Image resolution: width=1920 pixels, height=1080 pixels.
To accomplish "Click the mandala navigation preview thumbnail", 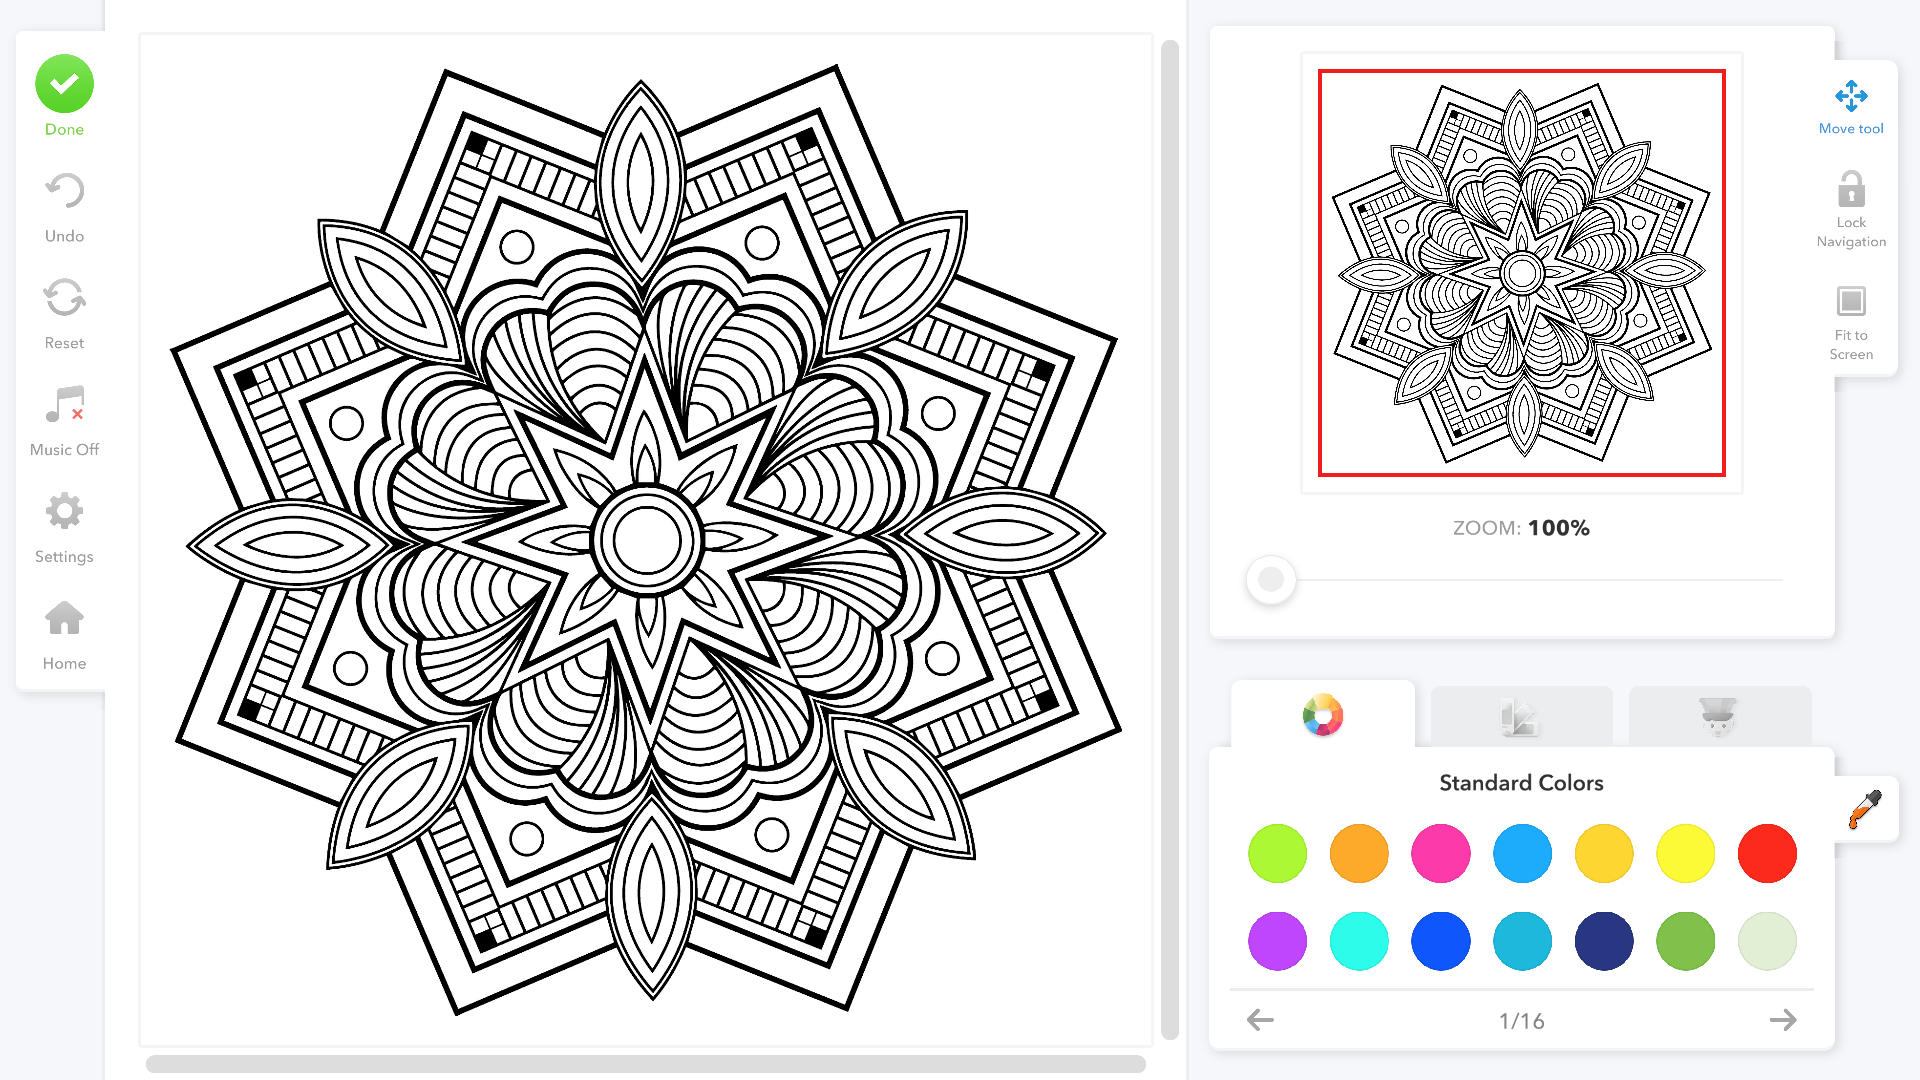I will 1521,273.
